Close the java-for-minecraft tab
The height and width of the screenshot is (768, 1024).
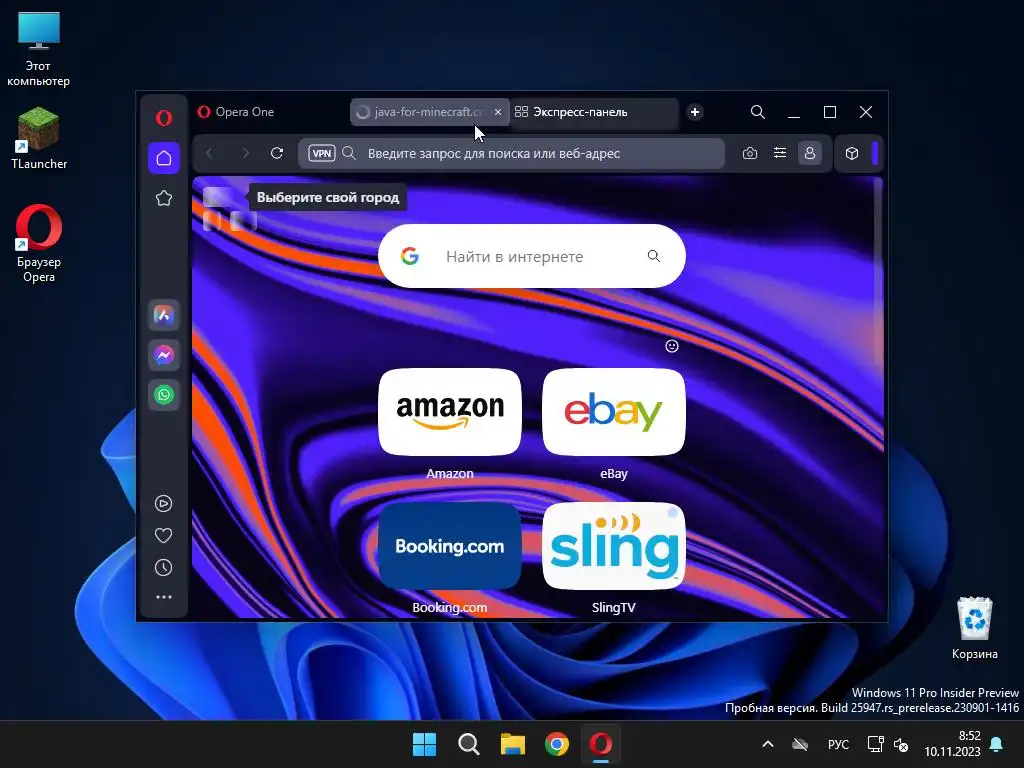tap(498, 112)
